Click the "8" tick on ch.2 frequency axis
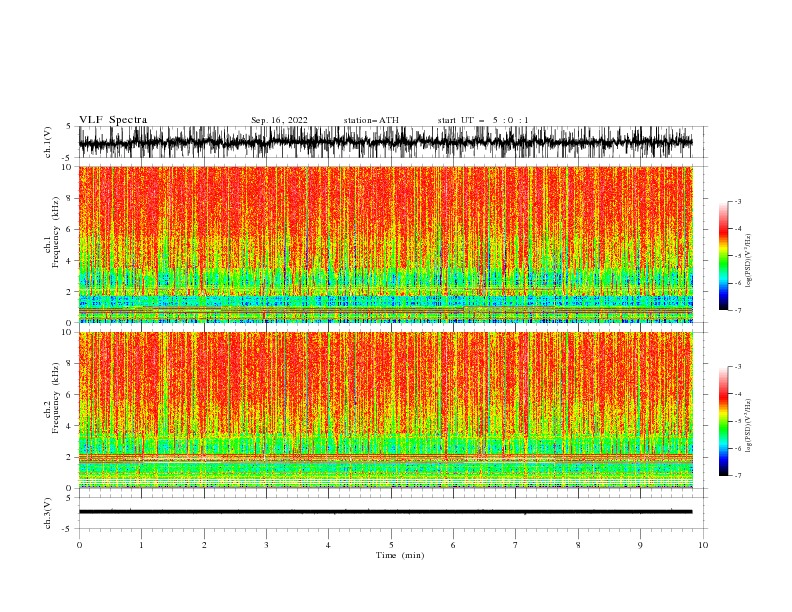Screen dimensions: 792x612 [69, 364]
